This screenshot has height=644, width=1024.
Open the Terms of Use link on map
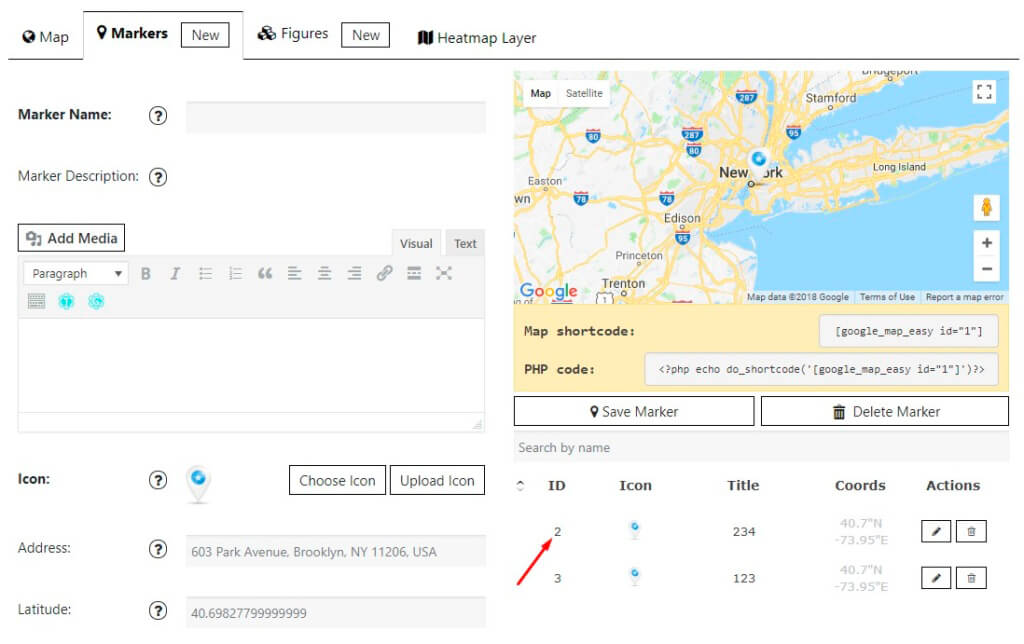coord(887,297)
